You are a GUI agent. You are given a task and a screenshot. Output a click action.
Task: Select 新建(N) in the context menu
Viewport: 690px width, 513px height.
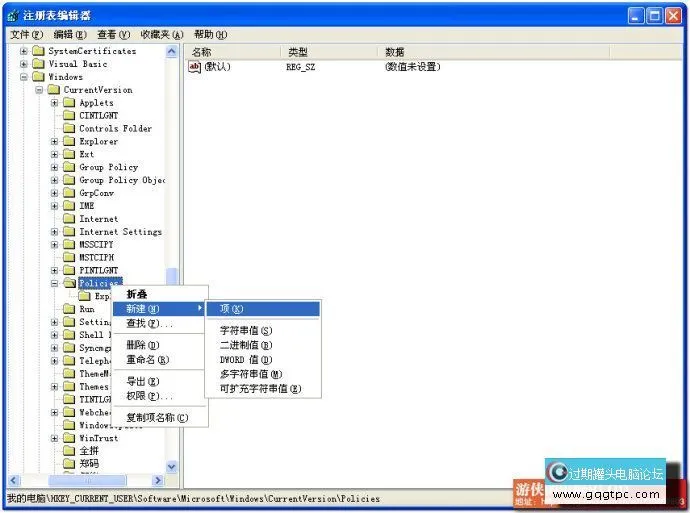tap(159, 309)
